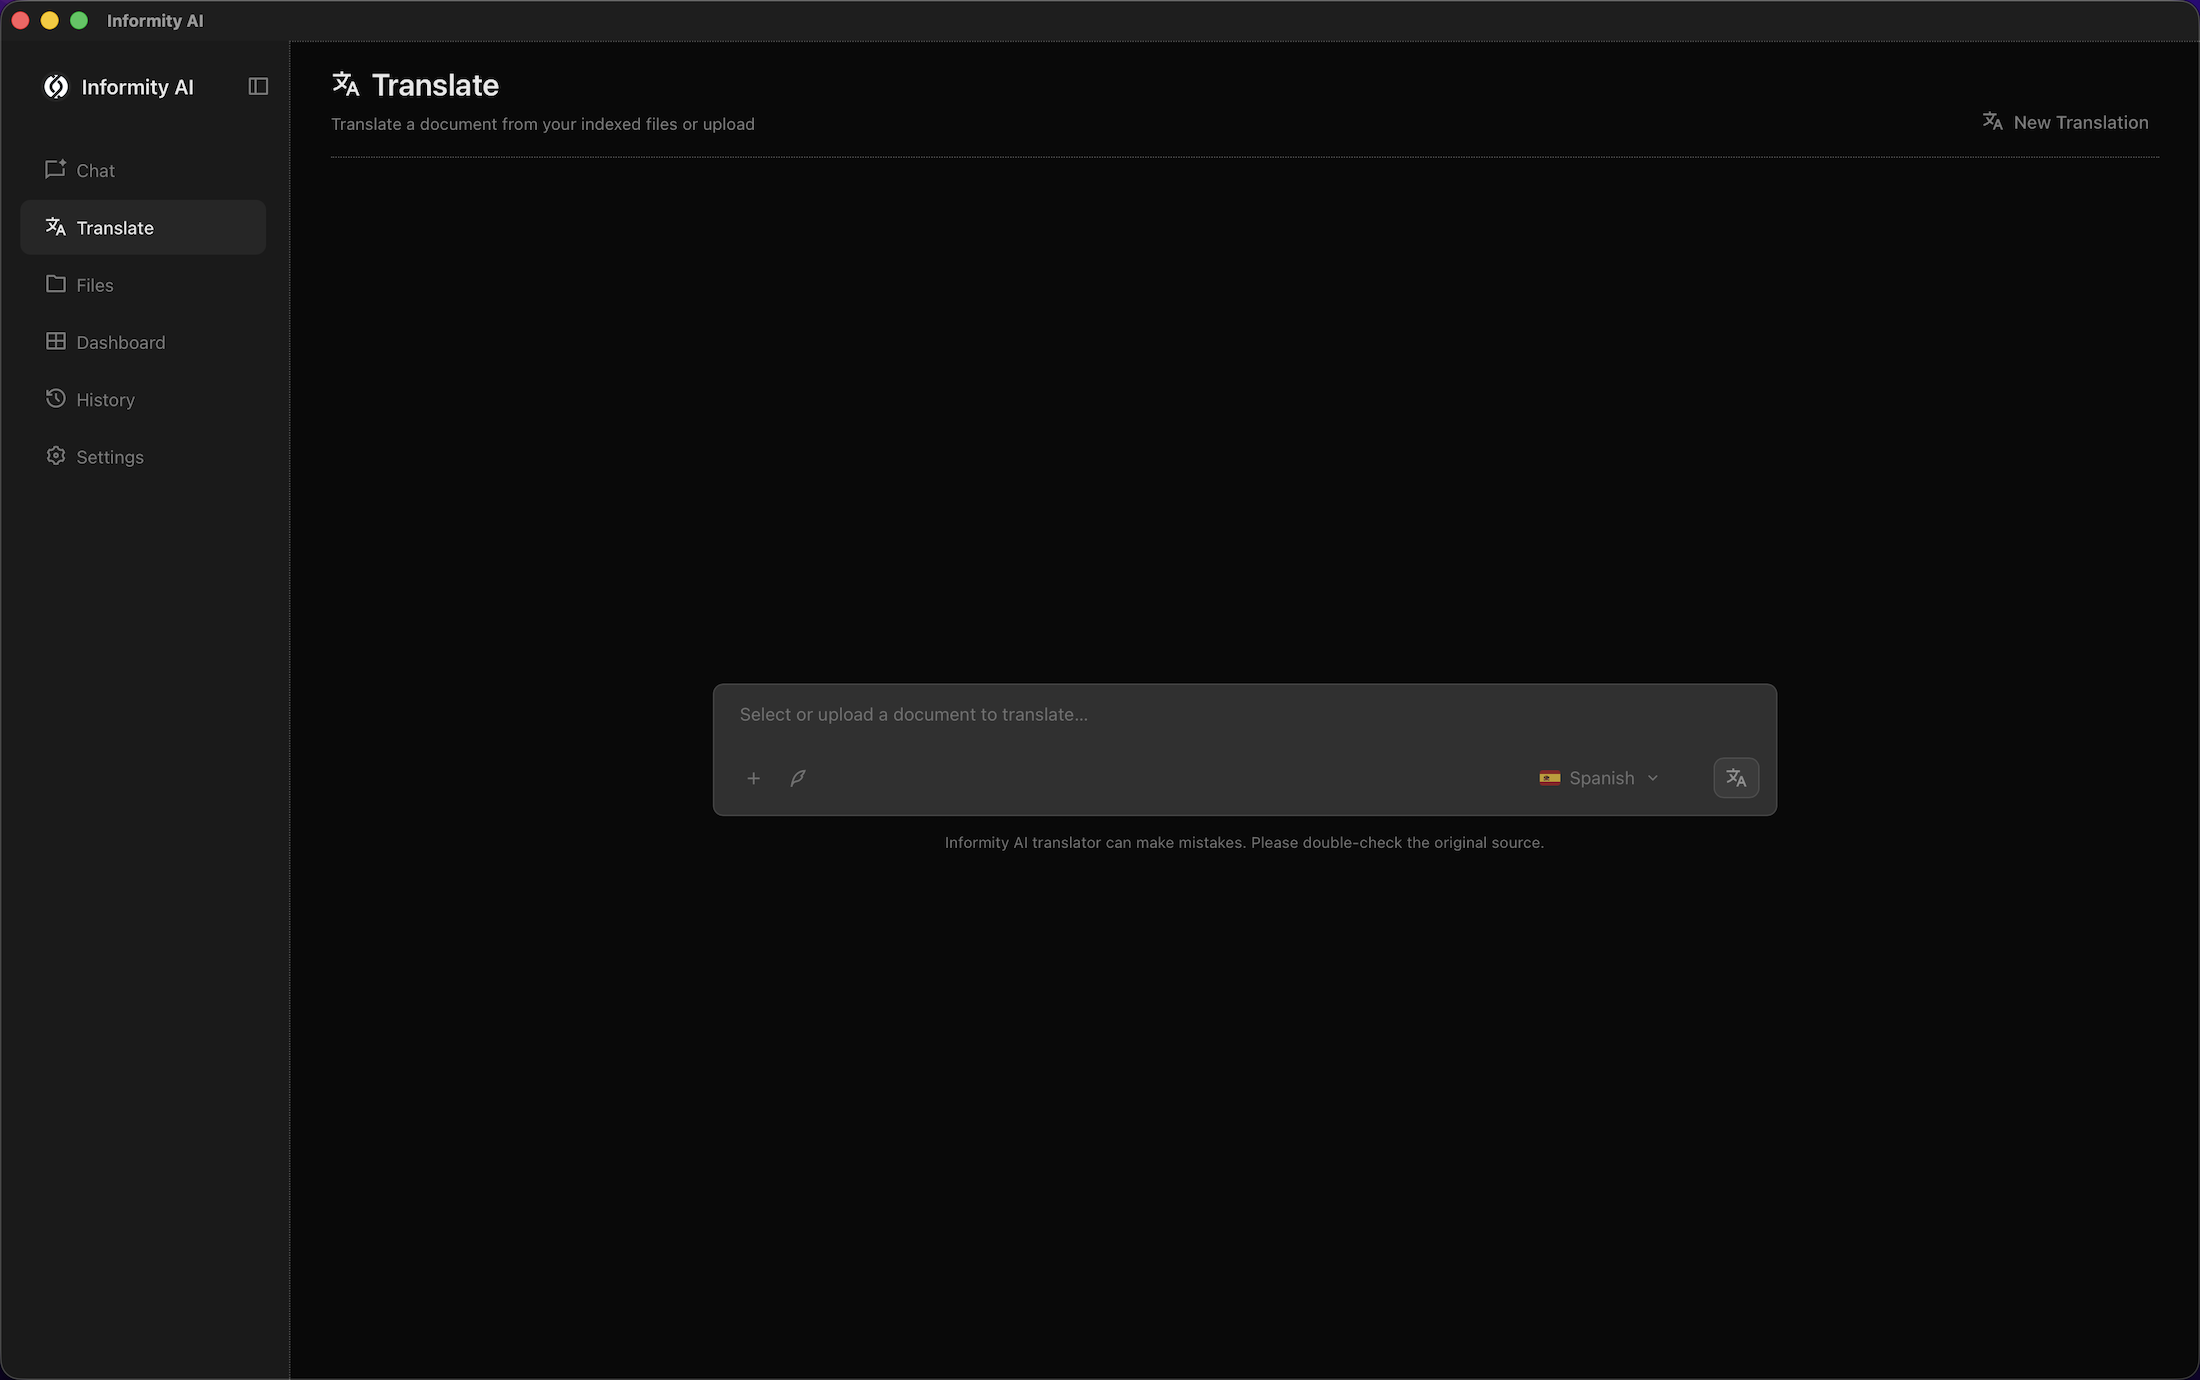Open the Files section

(x=143, y=285)
